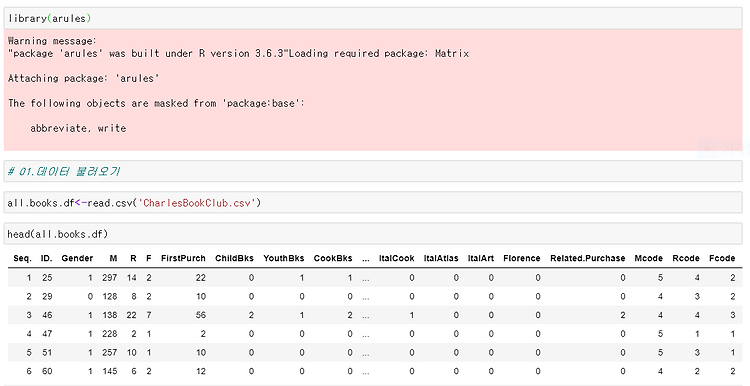Click the '...' truncated columns header
This screenshot has width=750, height=386.
coord(366,259)
